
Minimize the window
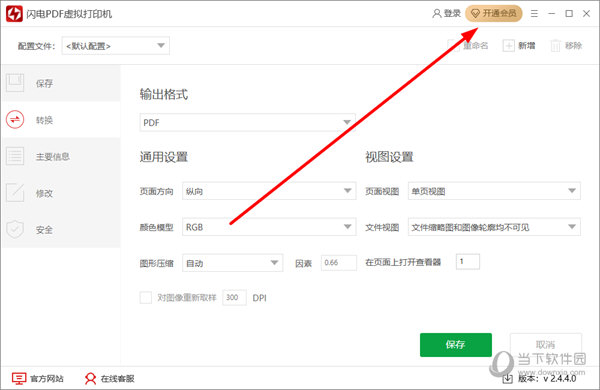pyautogui.click(x=551, y=14)
